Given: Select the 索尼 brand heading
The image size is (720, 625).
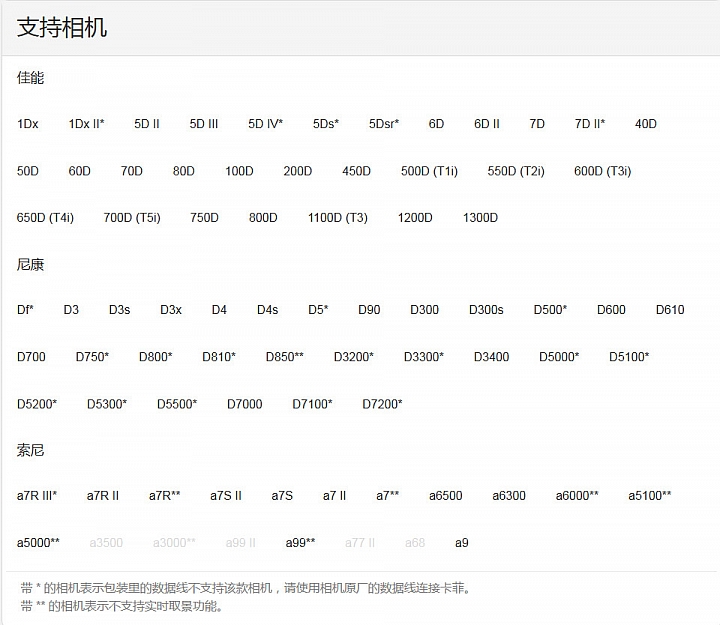Looking at the screenshot, I should [30, 450].
